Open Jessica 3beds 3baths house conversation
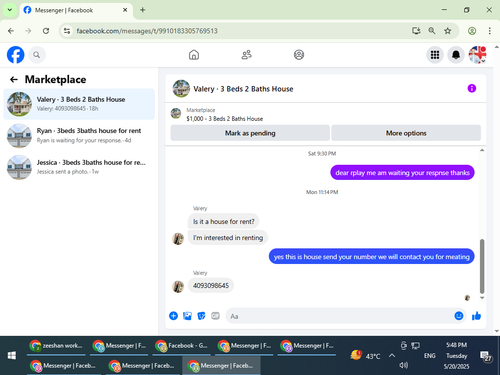 click(x=79, y=167)
